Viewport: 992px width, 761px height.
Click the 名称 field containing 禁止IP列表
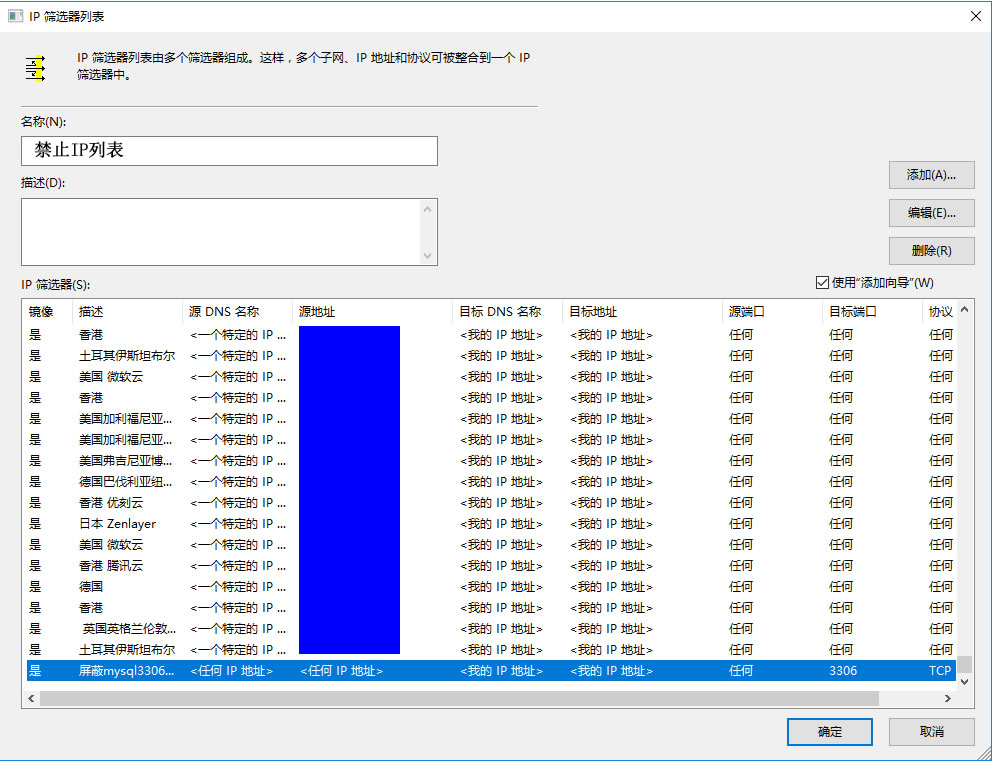tap(229, 151)
